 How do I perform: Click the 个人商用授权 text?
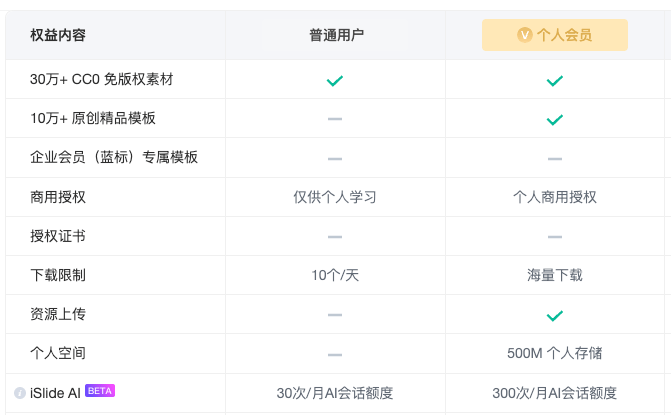coord(555,197)
